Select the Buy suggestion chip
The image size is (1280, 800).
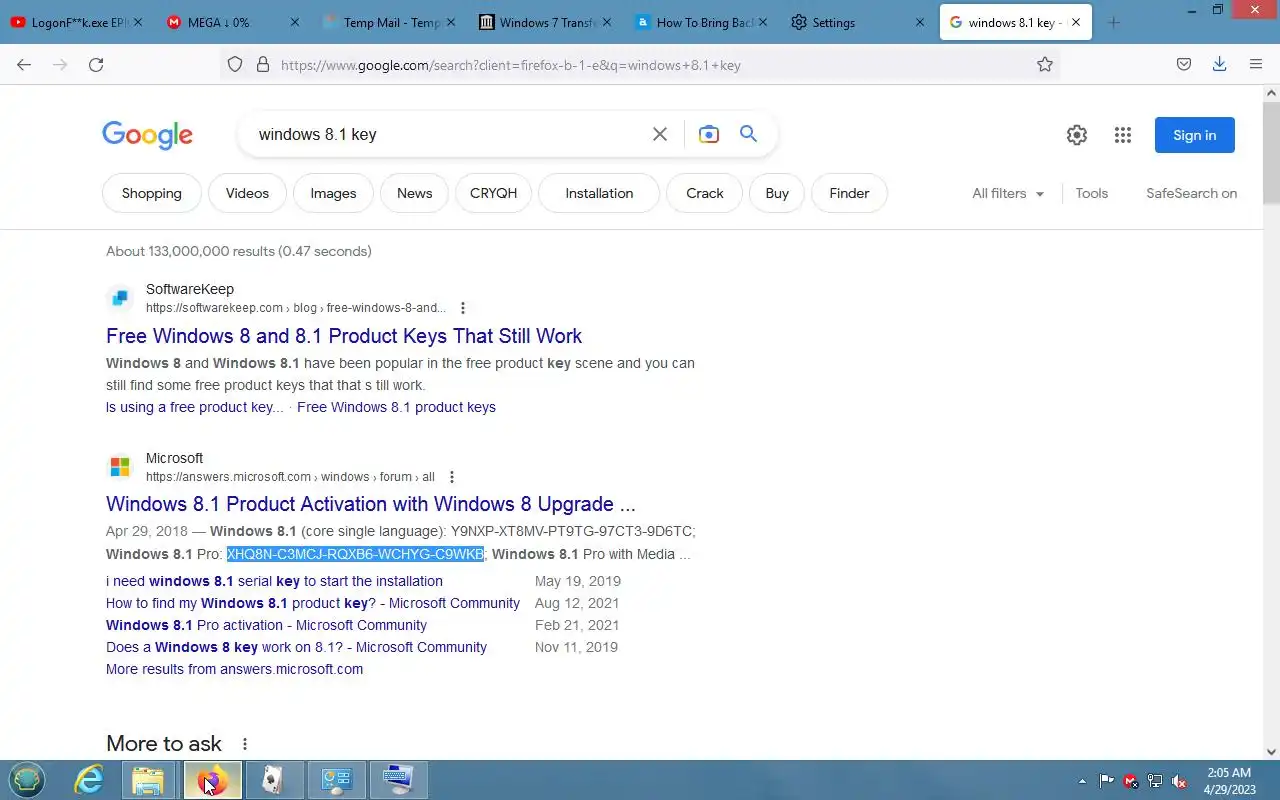click(x=777, y=193)
